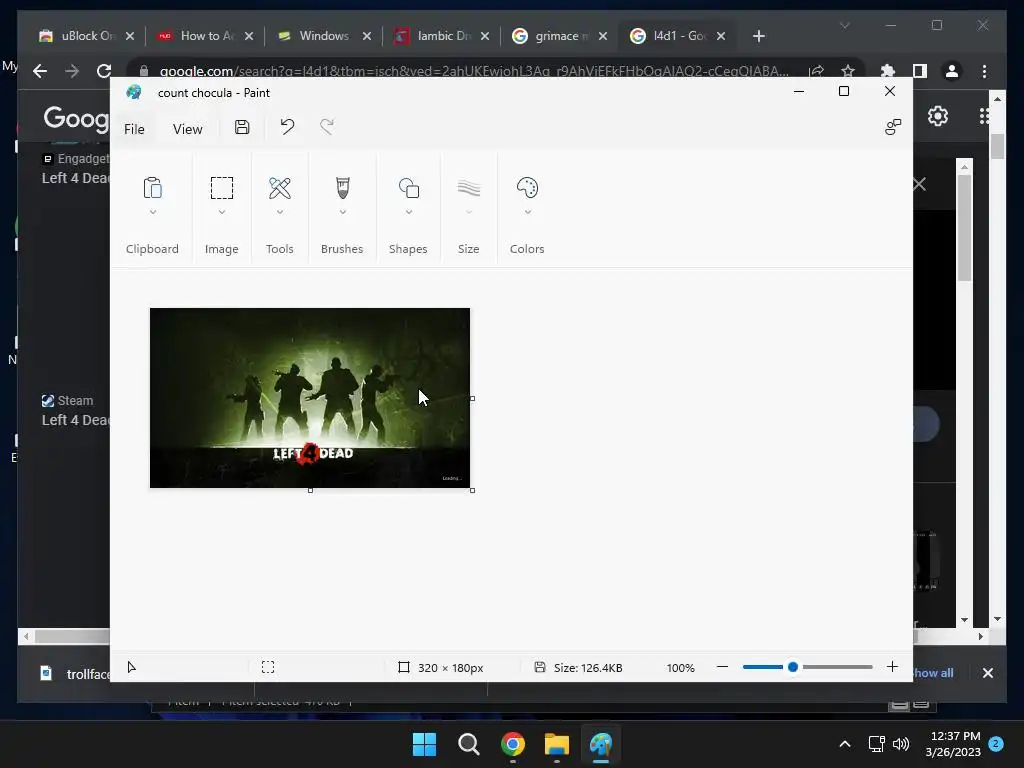Image resolution: width=1024 pixels, height=768 pixels.
Task: Open the Chrome profile avatar icon
Action: click(952, 71)
